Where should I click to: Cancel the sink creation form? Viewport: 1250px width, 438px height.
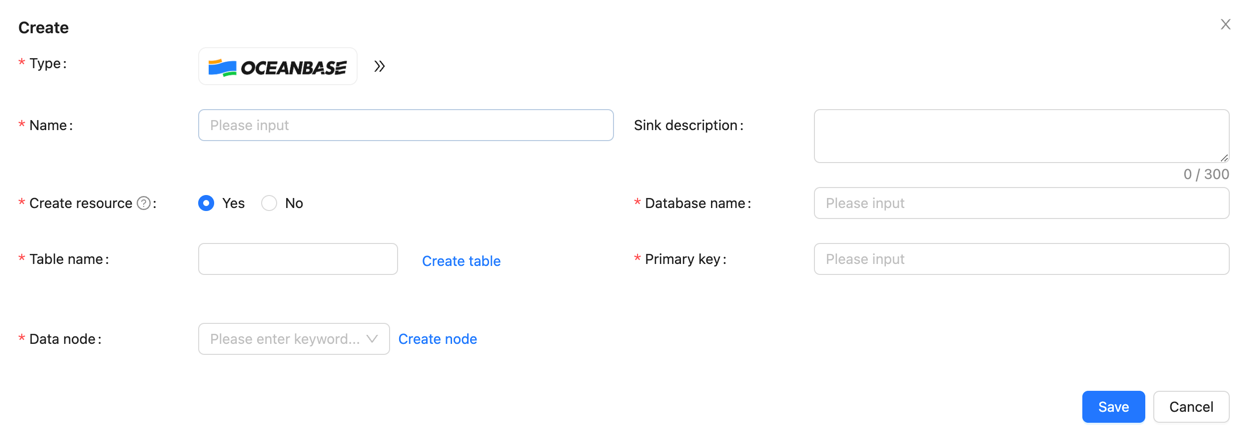[1190, 407]
